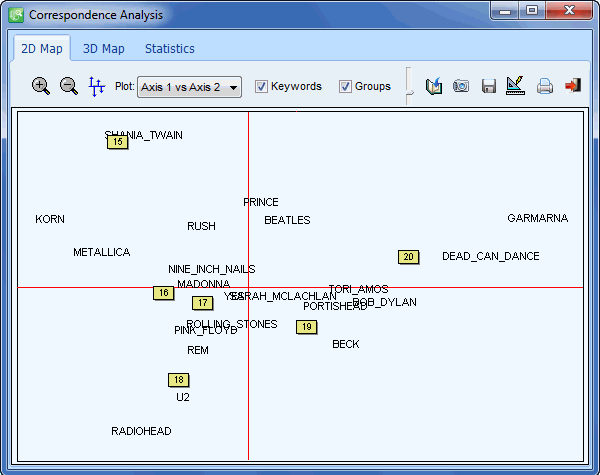
Task: Open the Statistics tab
Action: coord(169,49)
